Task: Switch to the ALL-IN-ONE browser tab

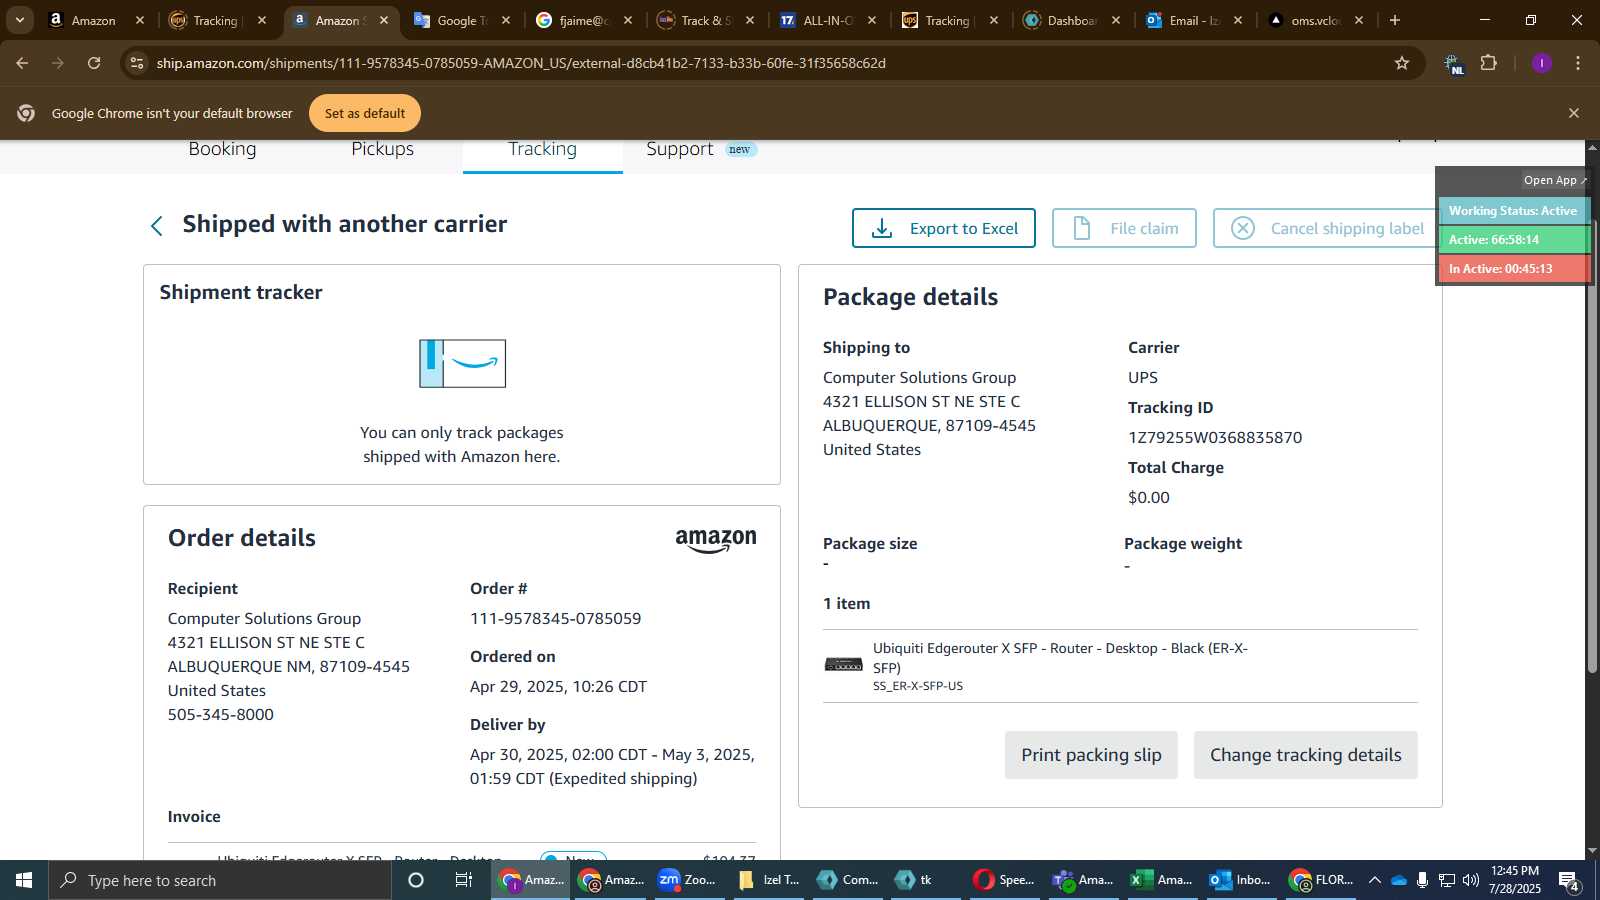Action: point(827,20)
